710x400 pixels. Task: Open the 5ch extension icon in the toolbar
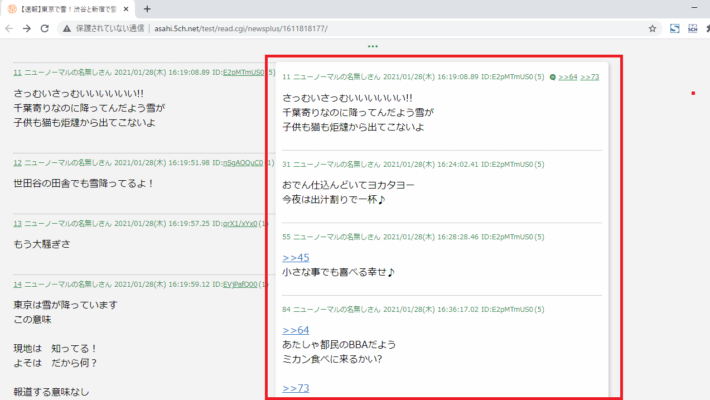coord(693,29)
